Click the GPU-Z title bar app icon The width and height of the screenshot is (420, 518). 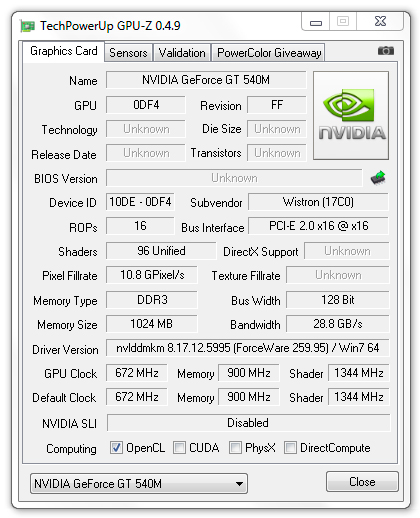(x=27, y=26)
